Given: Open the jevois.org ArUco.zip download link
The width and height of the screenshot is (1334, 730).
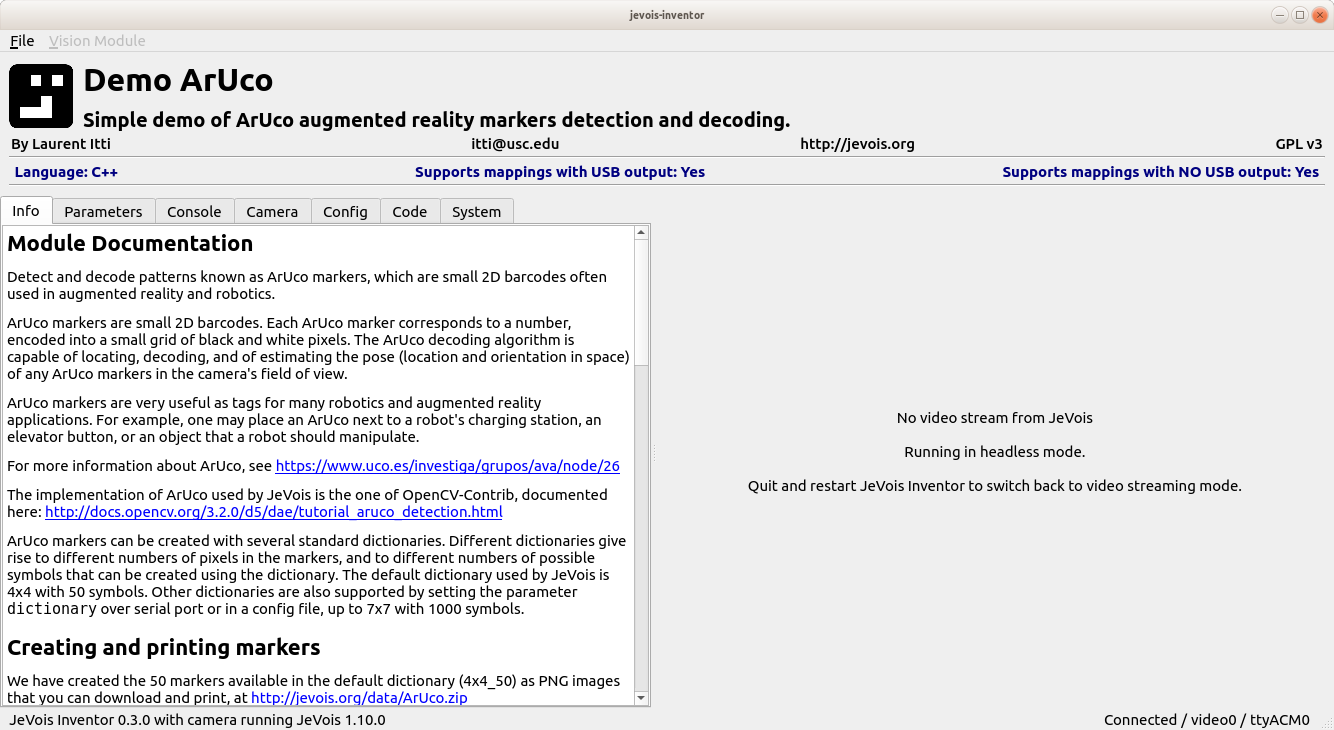Looking at the screenshot, I should (x=359, y=698).
